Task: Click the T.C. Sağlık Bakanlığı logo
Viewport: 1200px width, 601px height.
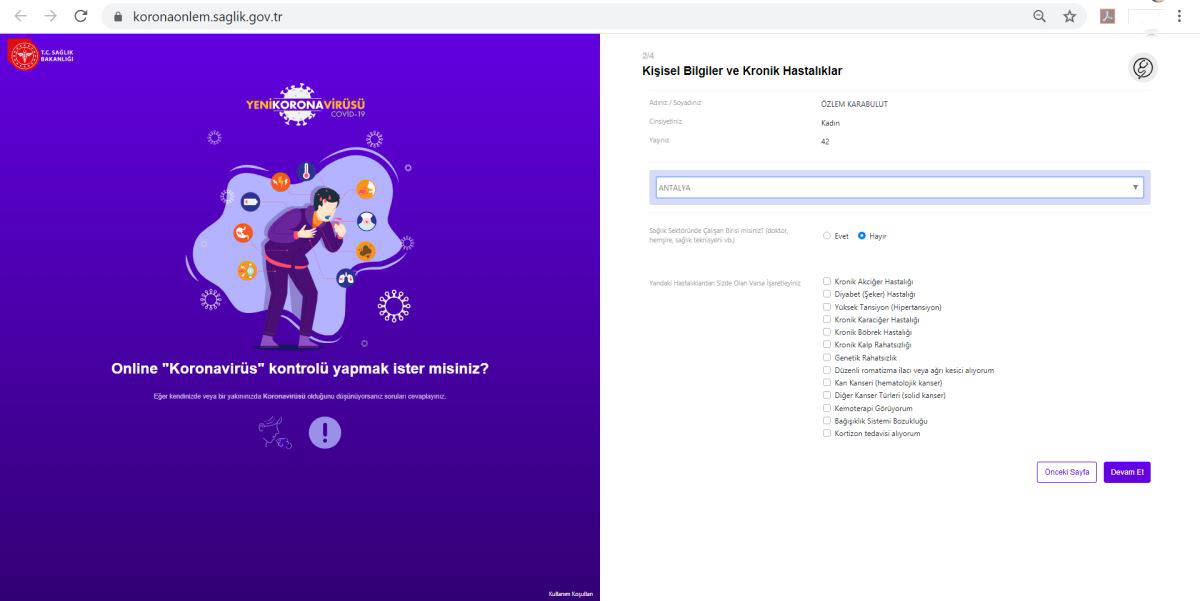Action: tap(40, 54)
